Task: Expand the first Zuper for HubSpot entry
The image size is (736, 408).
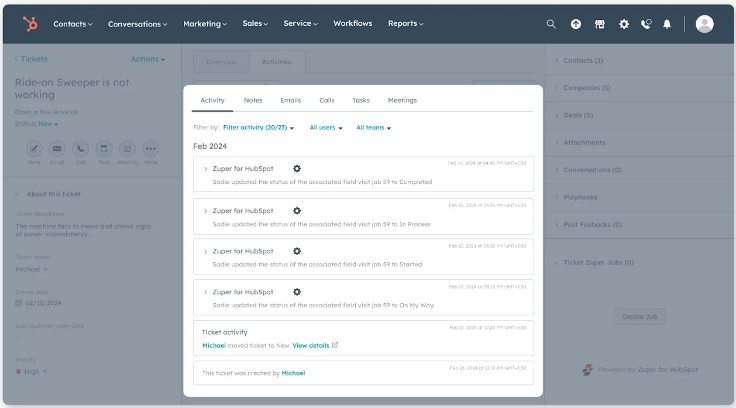Action: (206, 169)
